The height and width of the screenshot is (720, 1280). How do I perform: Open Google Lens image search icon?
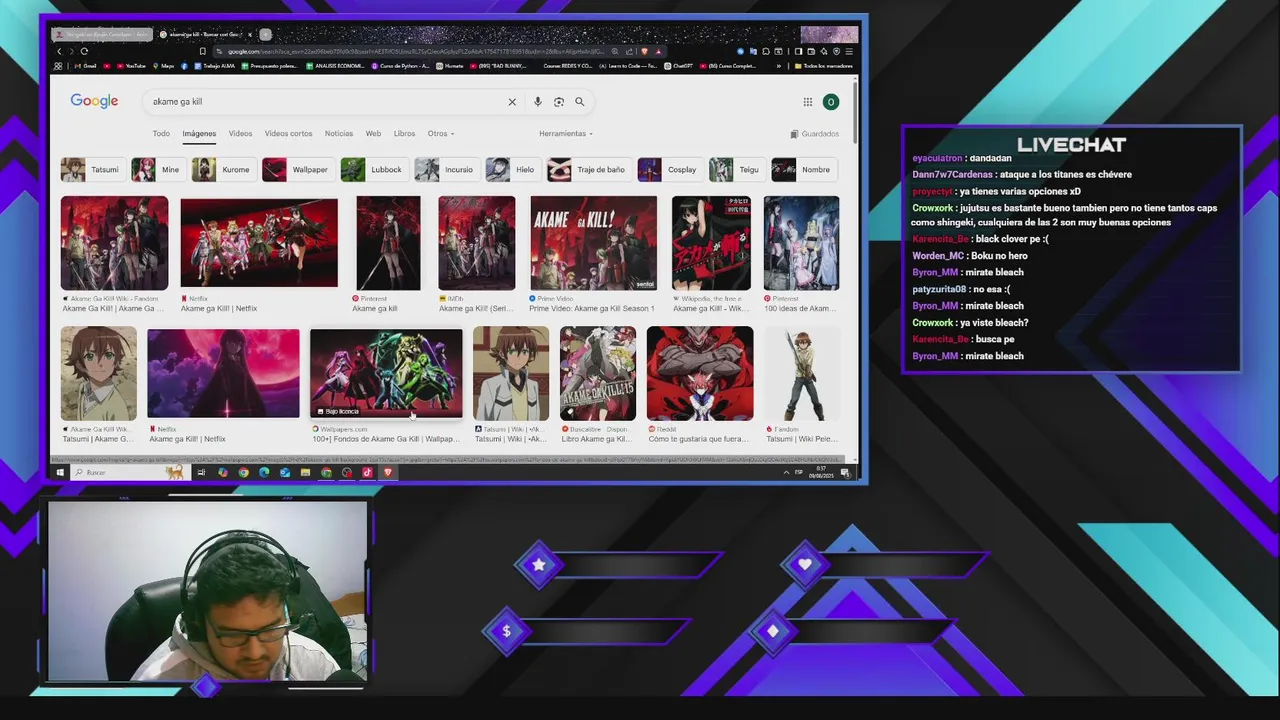tap(559, 102)
